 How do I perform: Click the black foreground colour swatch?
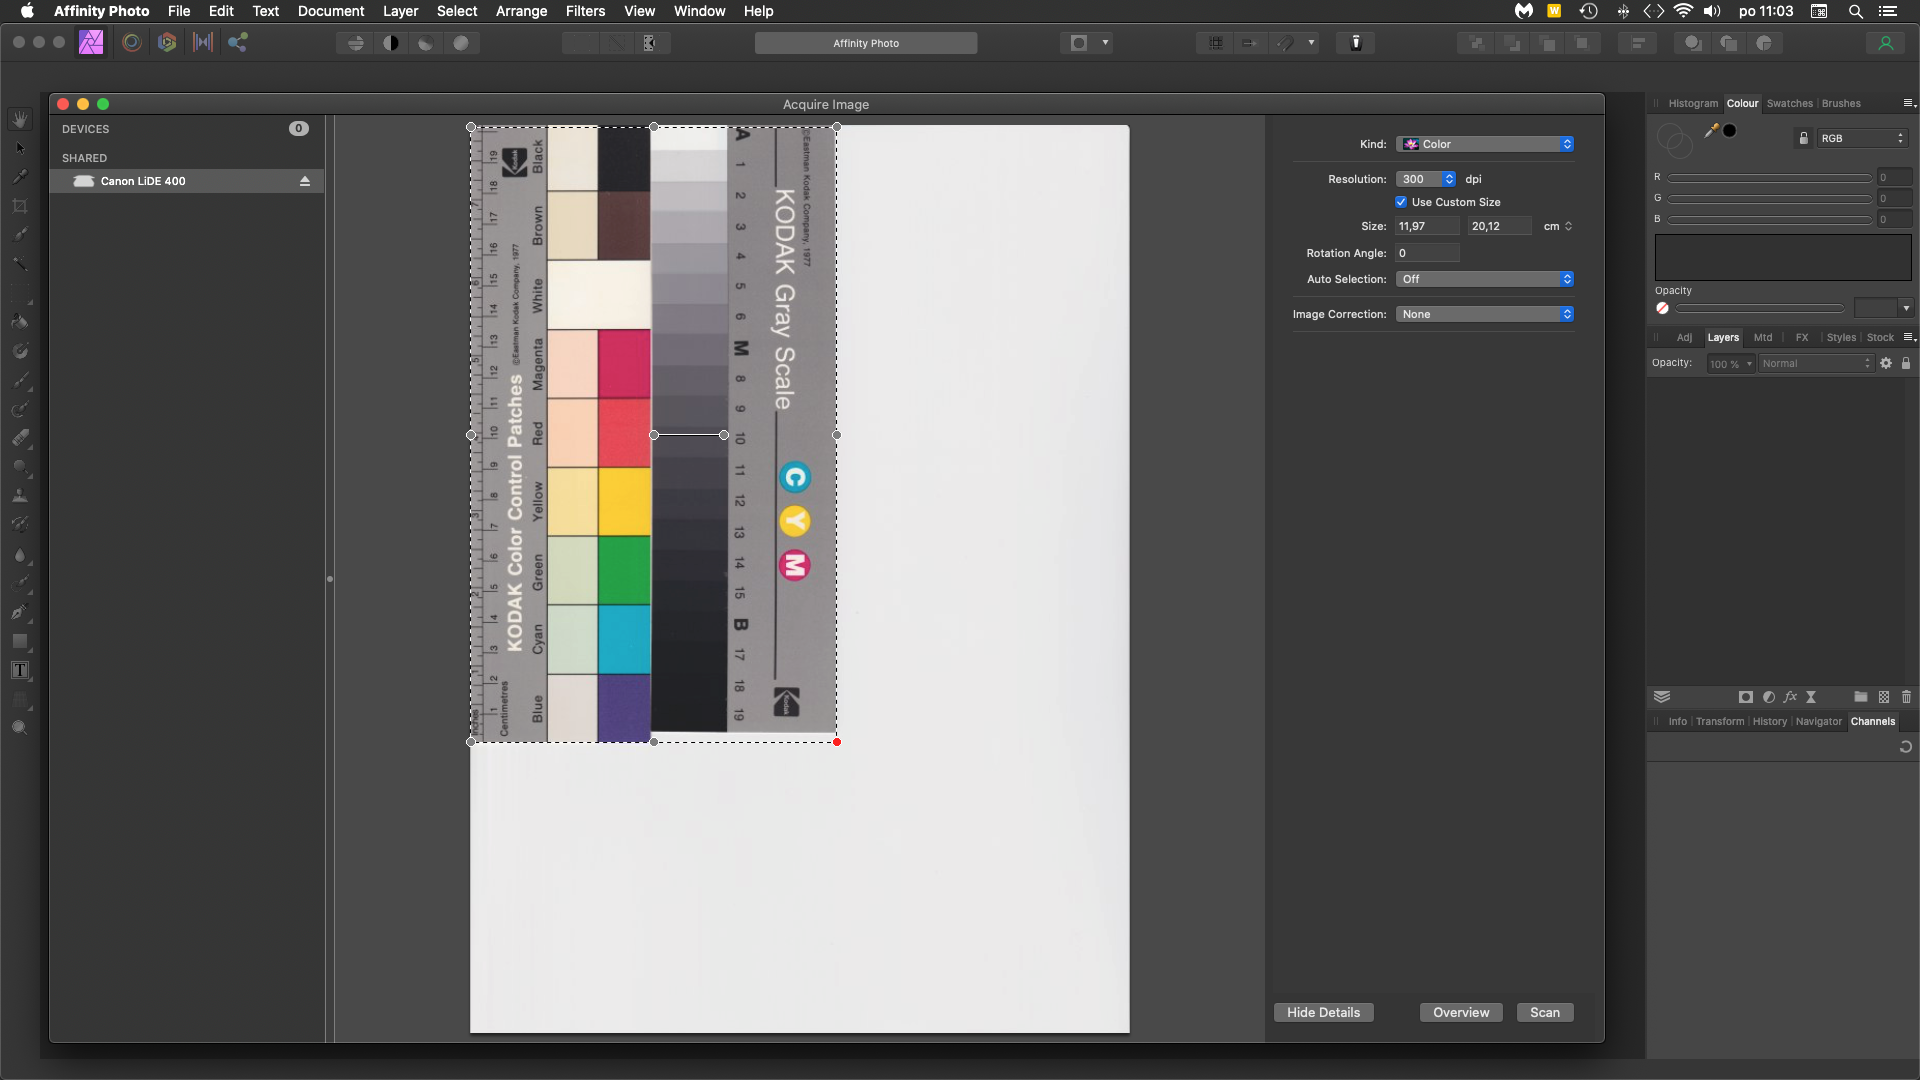[x=1730, y=130]
